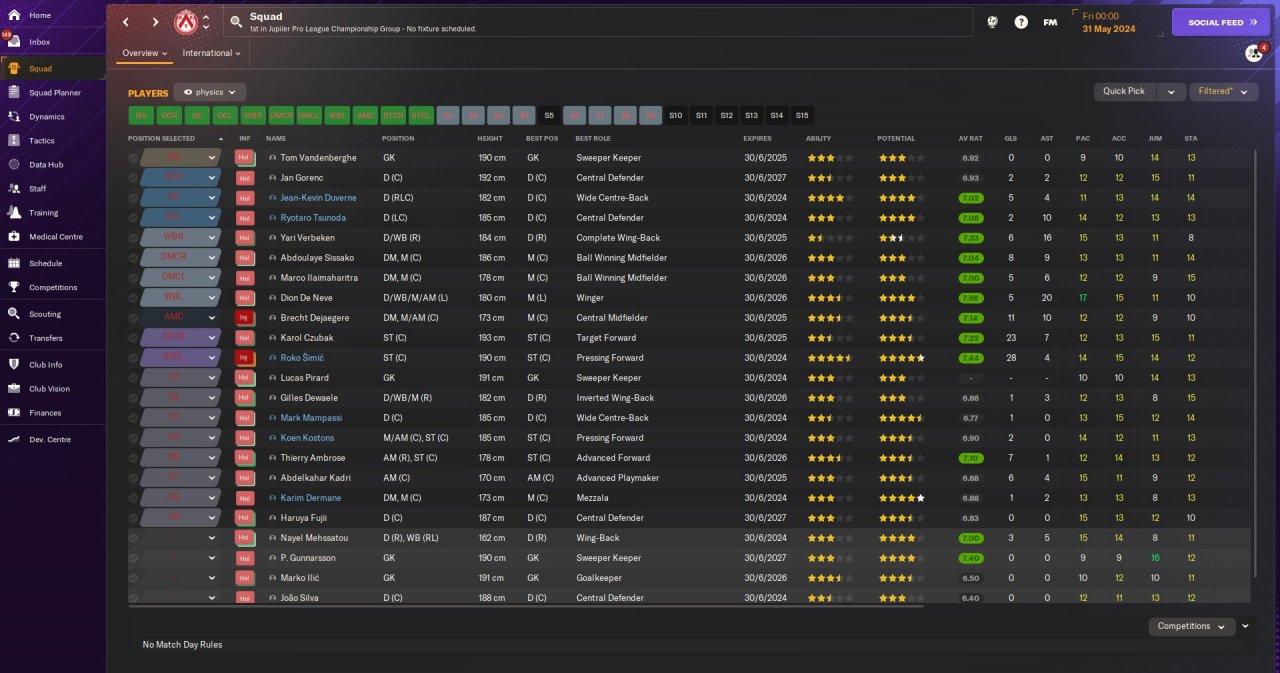
Task: Go to Scouting section
Action: 45,313
